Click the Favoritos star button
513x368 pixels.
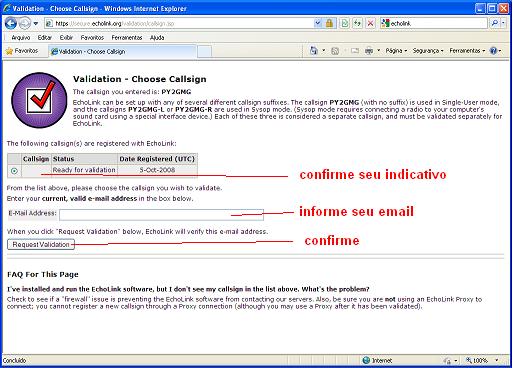click(x=22, y=51)
